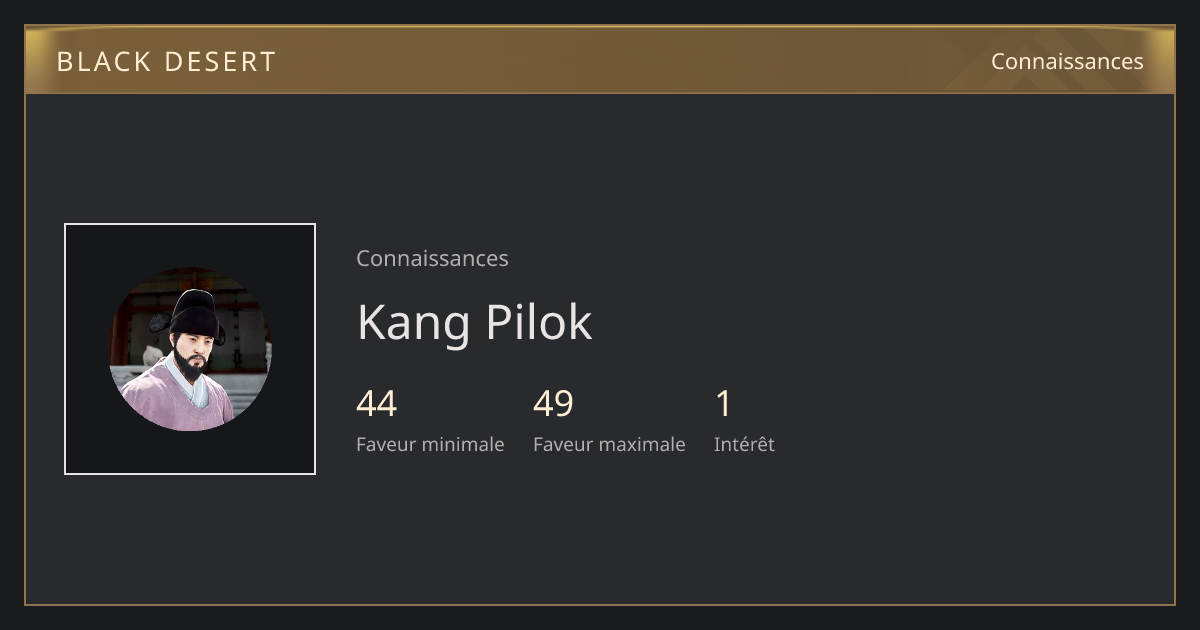Click the minimum favor value 44

[376, 403]
